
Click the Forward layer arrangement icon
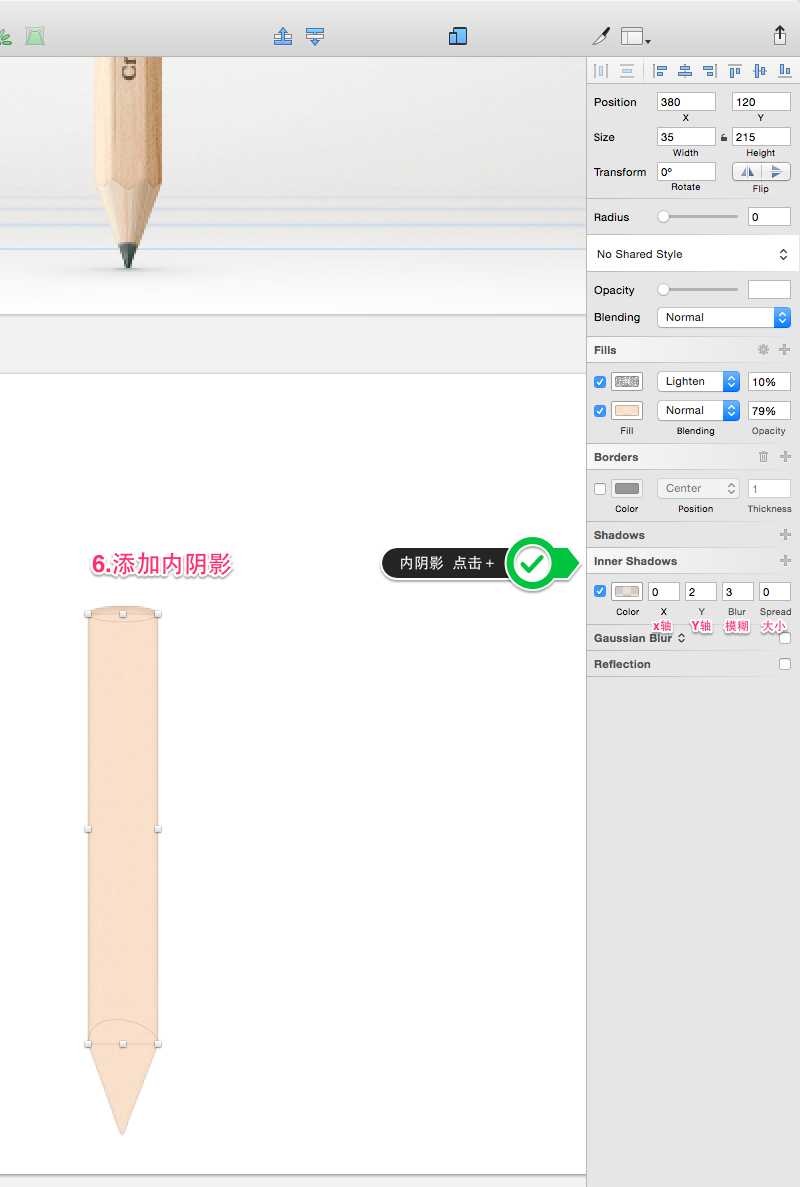pos(283,36)
